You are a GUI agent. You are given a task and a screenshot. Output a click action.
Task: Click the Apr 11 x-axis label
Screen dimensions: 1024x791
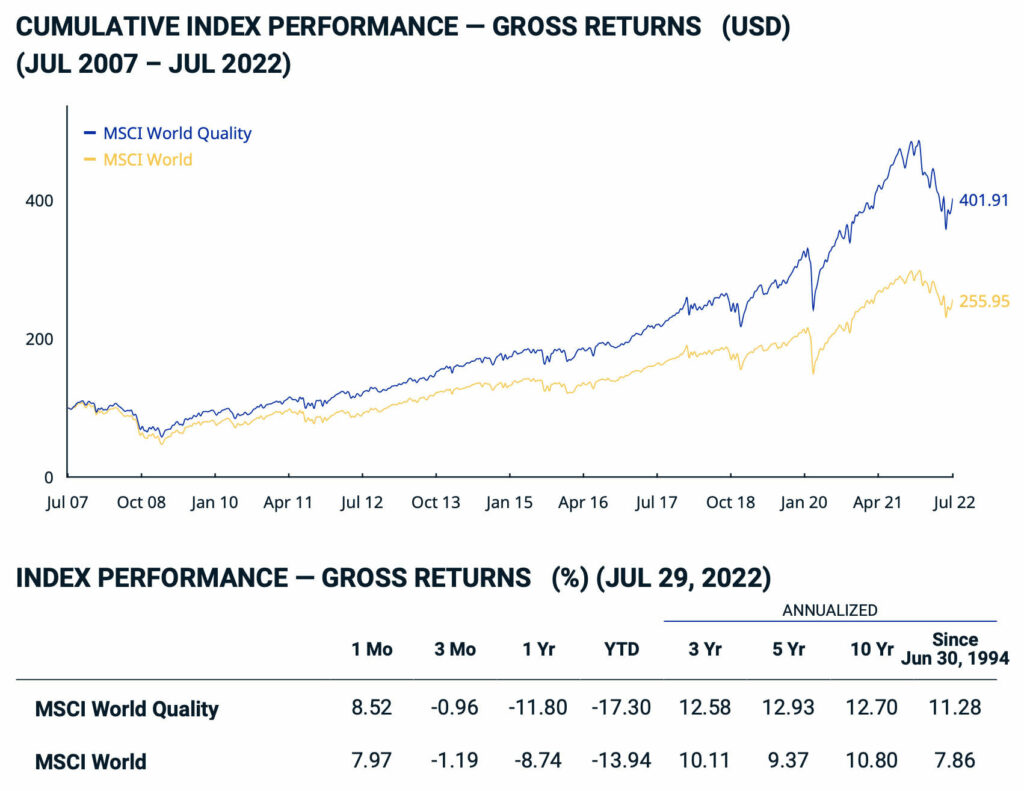(288, 502)
